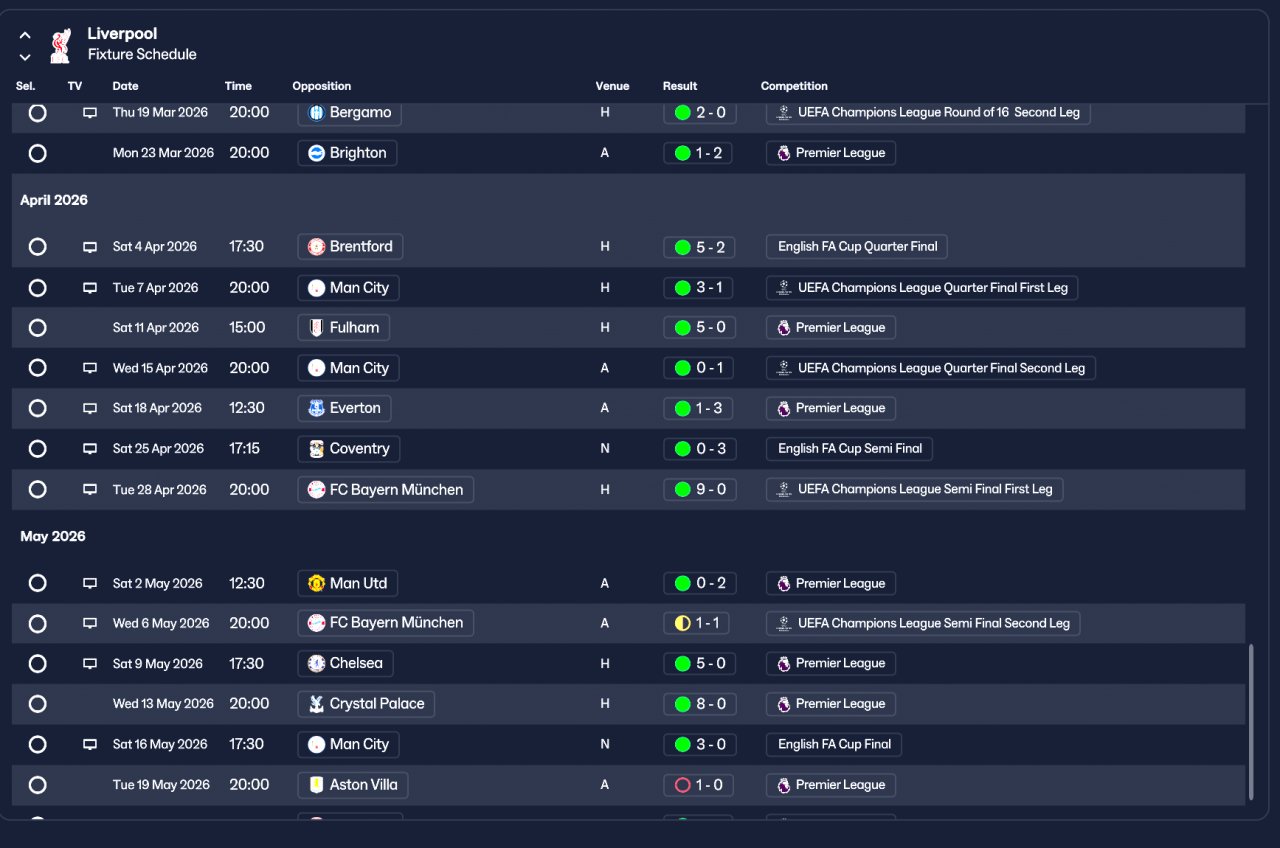1280x848 pixels.
Task: Open the Bergamo opposition button
Action: pos(350,113)
